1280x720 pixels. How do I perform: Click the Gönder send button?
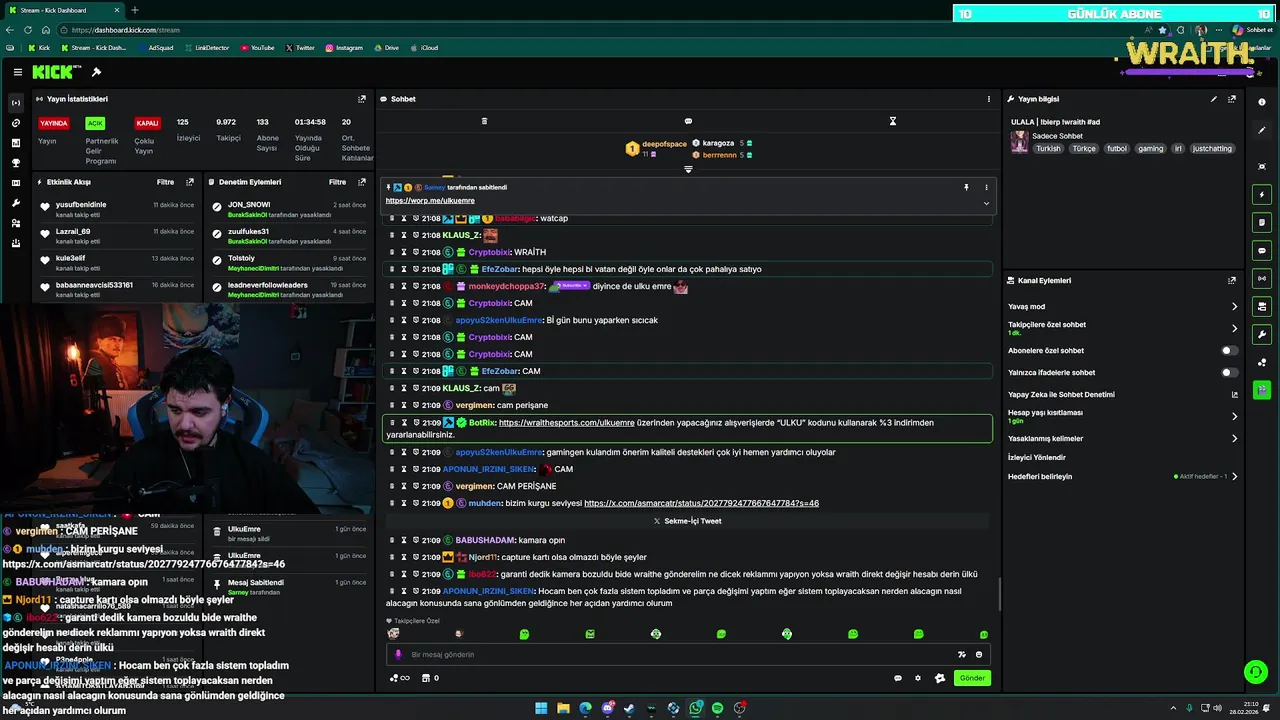(x=972, y=678)
